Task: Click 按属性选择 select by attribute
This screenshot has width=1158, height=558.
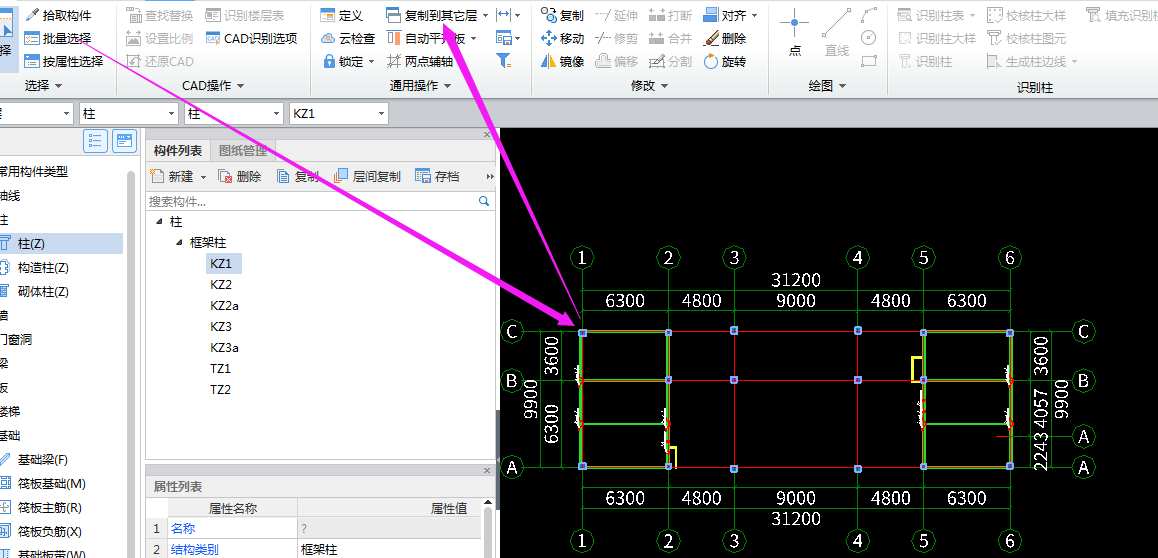Action: (64, 62)
